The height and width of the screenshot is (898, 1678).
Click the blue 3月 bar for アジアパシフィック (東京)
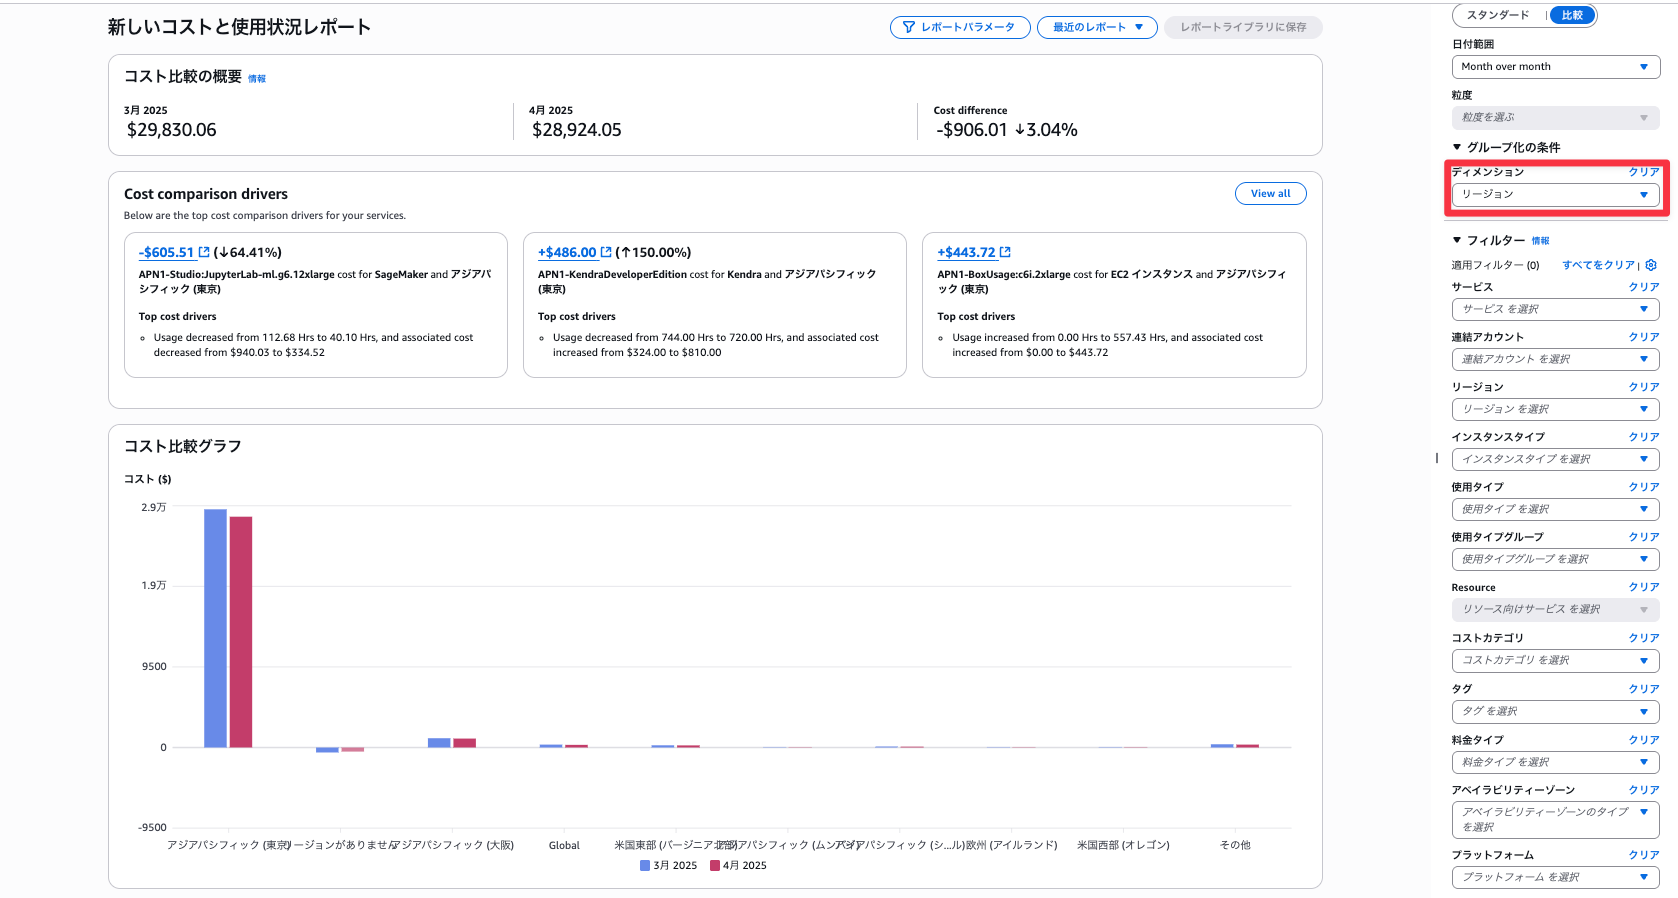point(215,628)
